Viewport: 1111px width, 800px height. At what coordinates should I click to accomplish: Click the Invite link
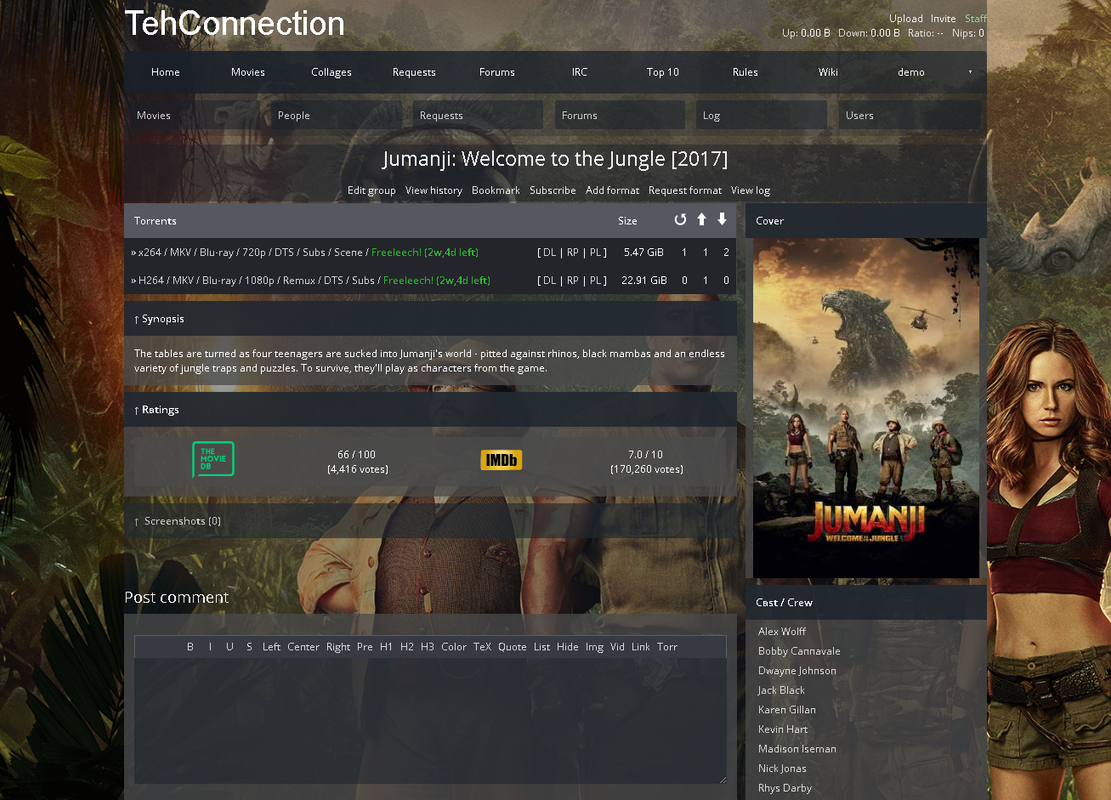(x=943, y=18)
